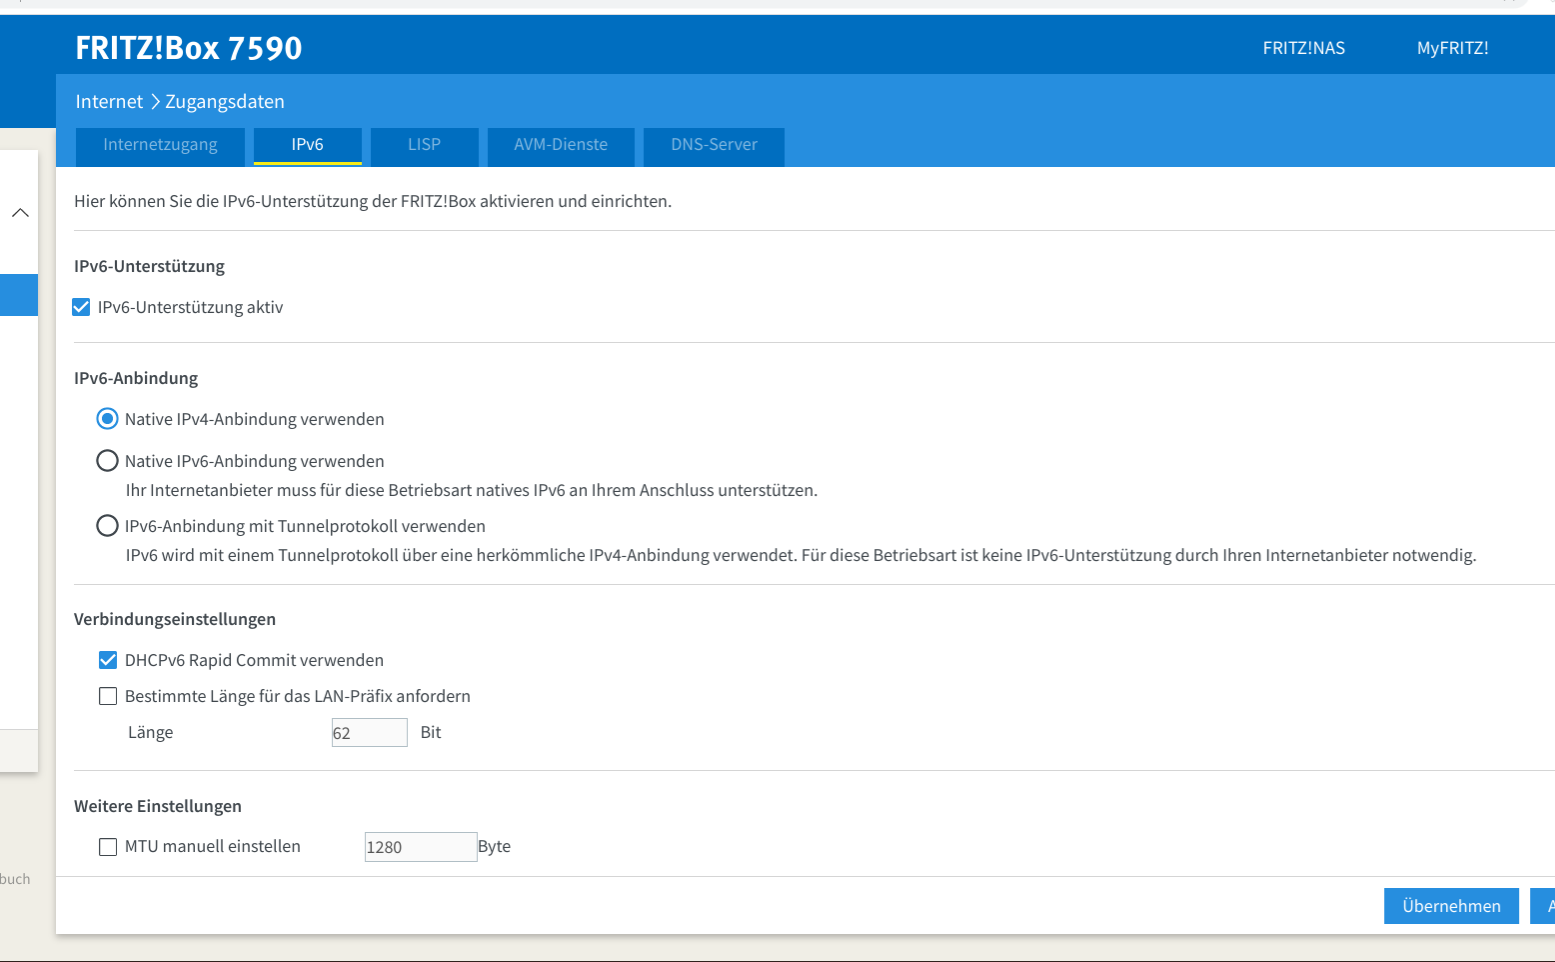Screen dimensions: 1555x962
Task: Click the IPv6-Unterstützung section heading
Action: point(149,266)
